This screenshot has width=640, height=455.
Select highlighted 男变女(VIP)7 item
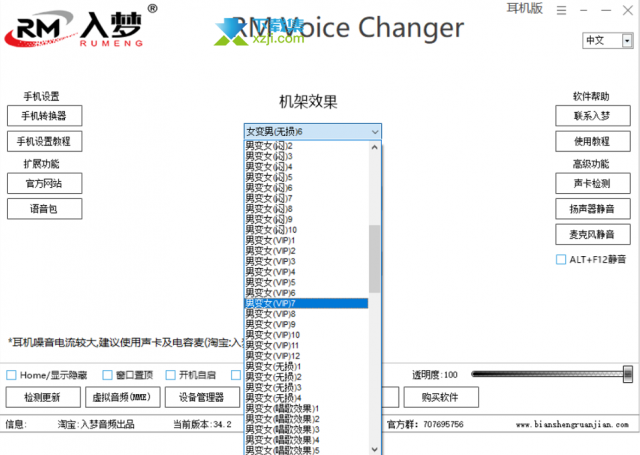click(x=306, y=303)
